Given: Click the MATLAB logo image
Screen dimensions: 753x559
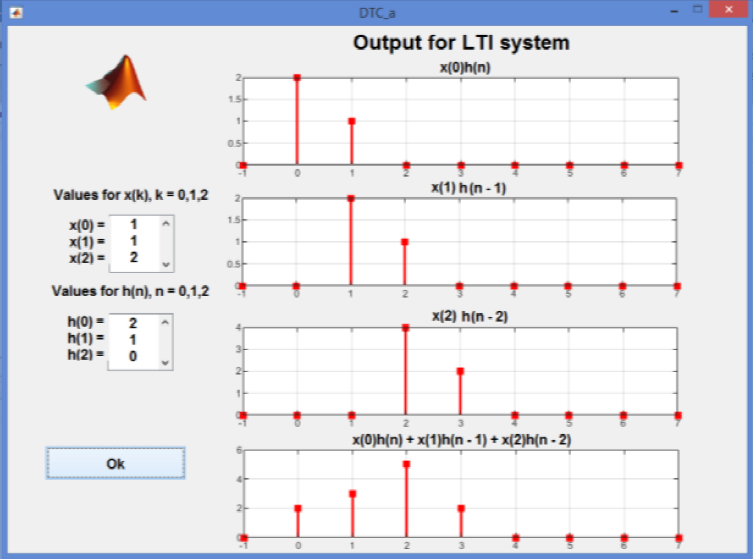Looking at the screenshot, I should click(x=116, y=82).
